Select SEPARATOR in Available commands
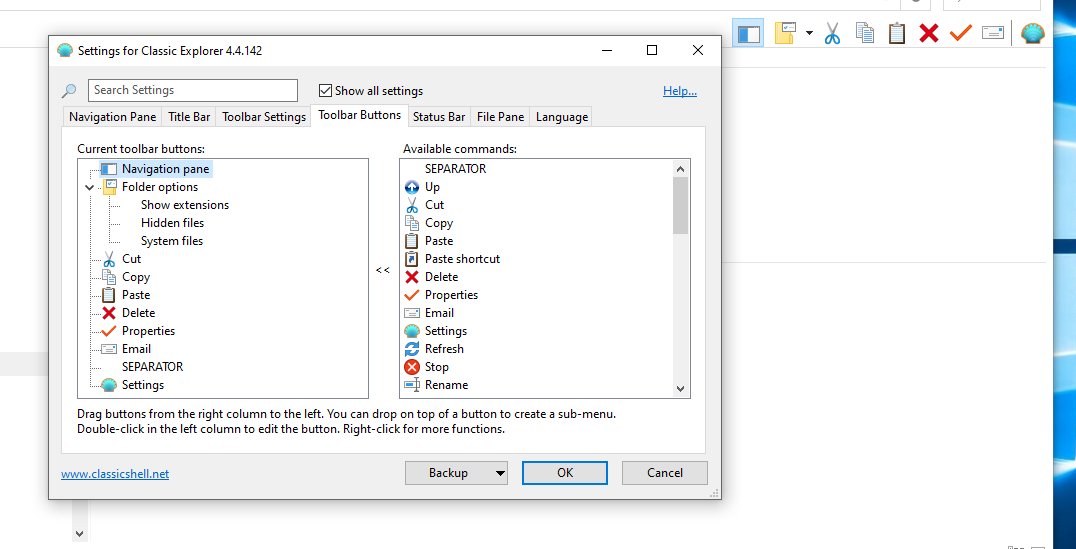 [455, 169]
